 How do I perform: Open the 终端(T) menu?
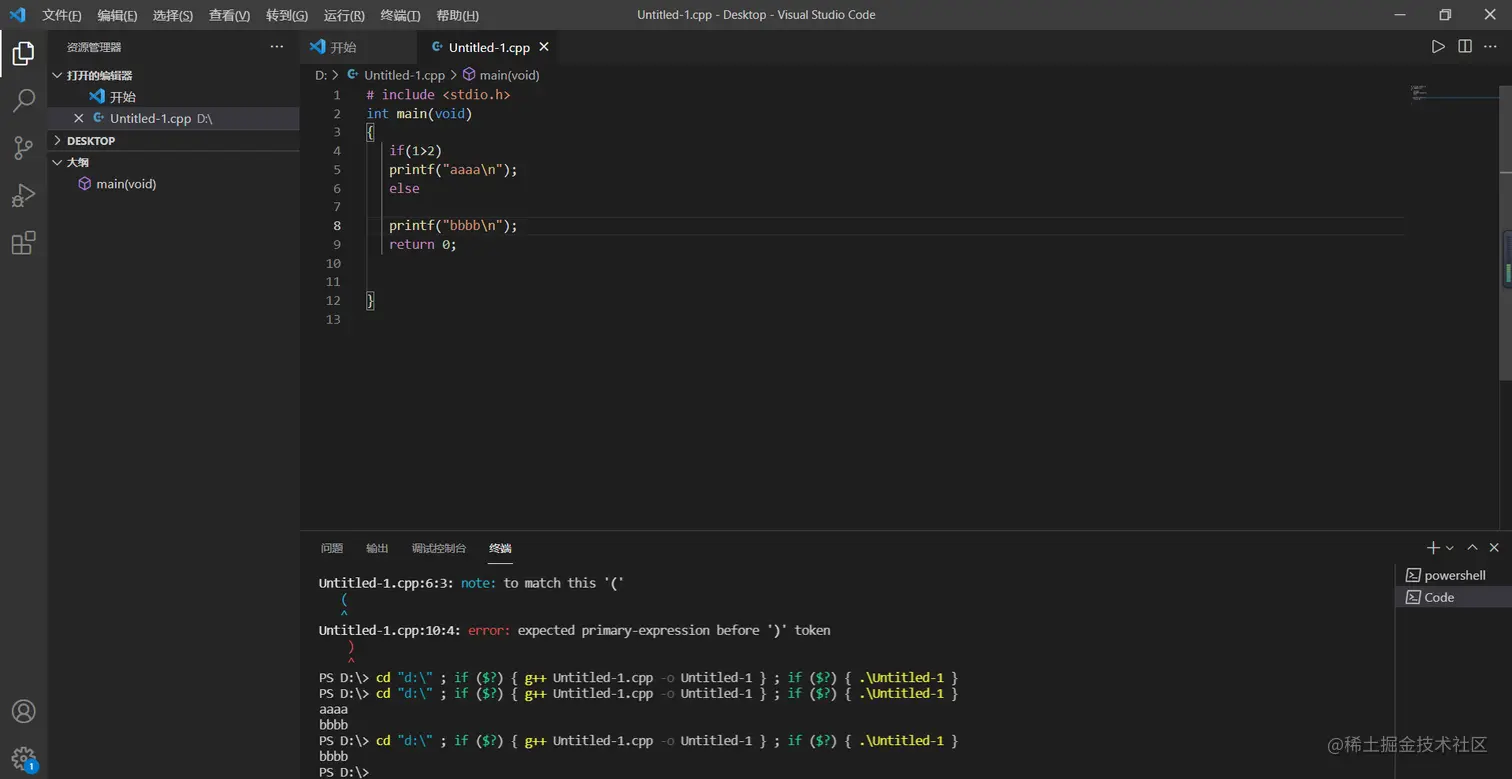click(x=400, y=15)
